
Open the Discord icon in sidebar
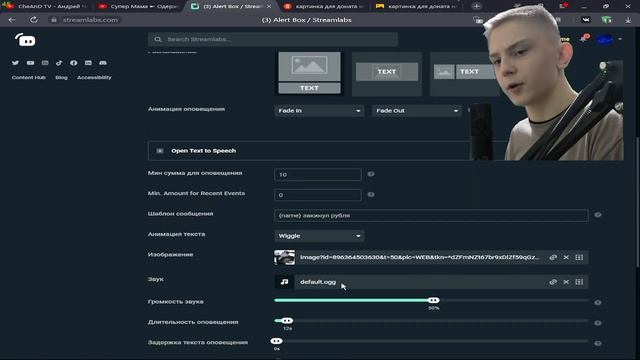(103, 63)
